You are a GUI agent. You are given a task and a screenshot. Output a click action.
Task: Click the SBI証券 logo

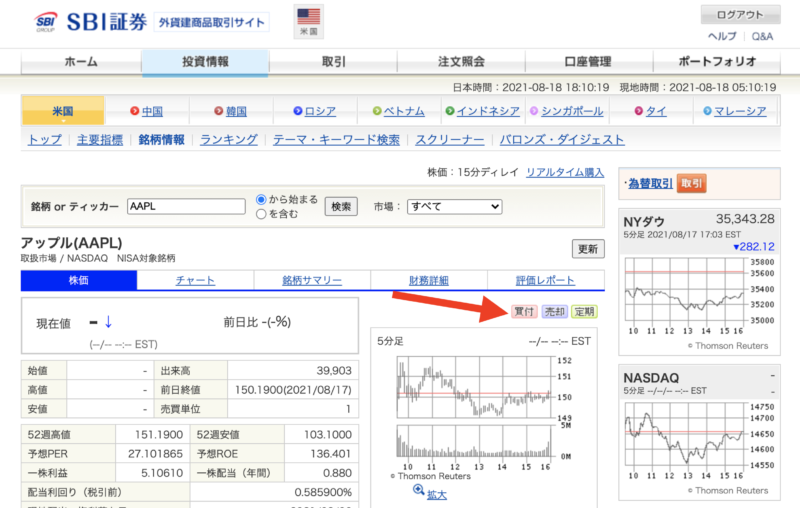(91, 22)
